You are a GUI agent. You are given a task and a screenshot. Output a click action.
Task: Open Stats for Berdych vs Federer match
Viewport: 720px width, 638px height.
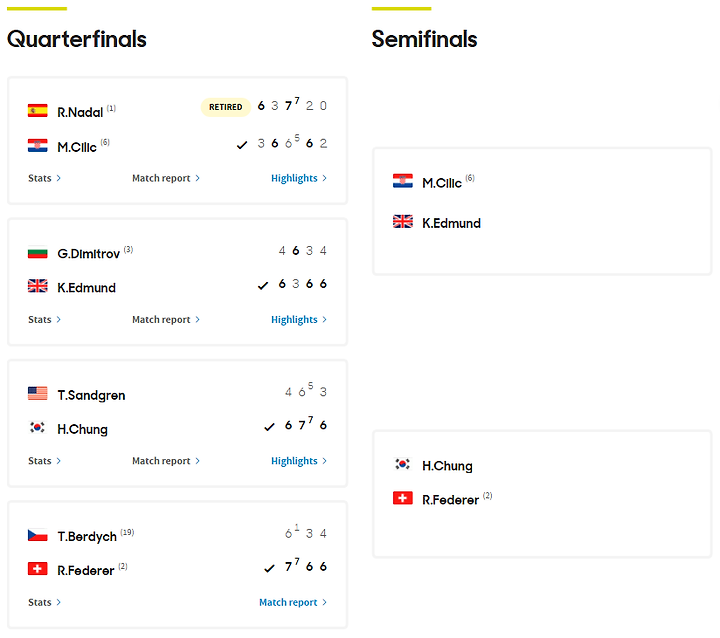point(45,603)
